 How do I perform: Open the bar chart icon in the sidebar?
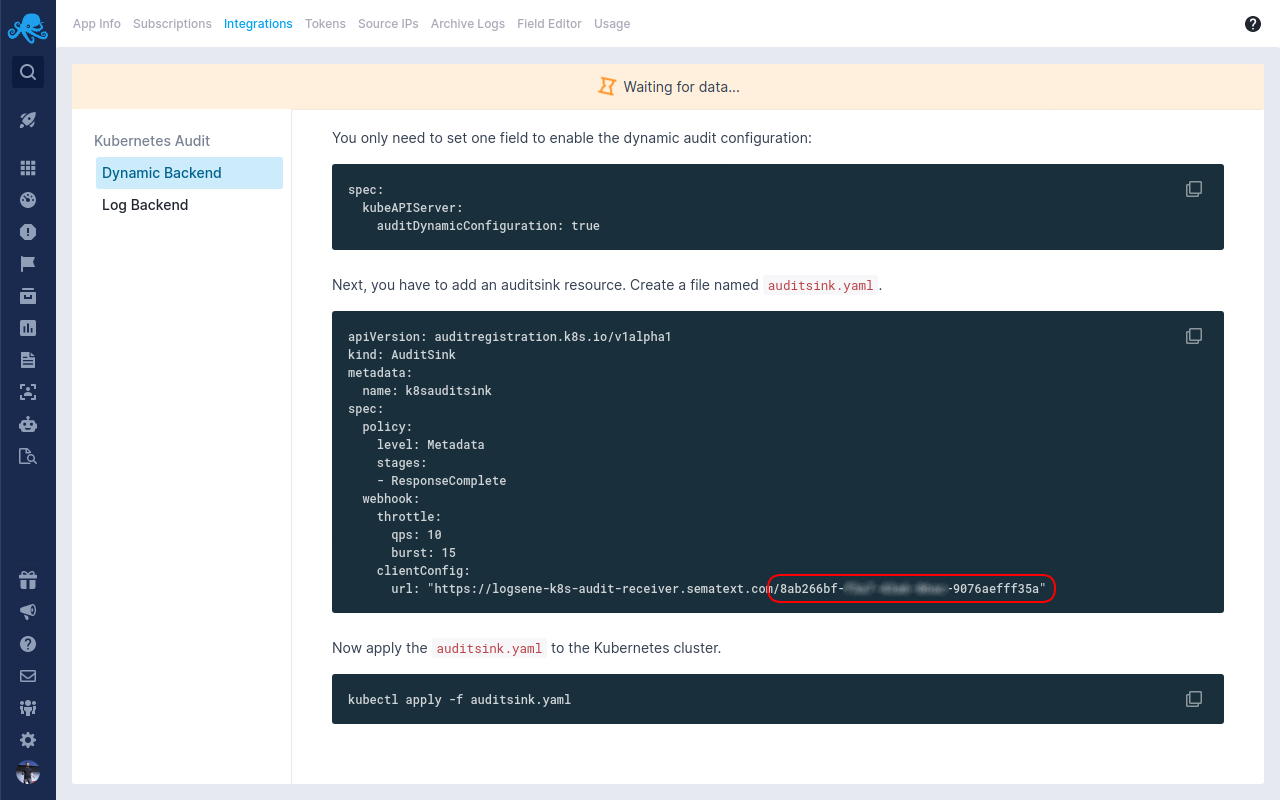[28, 328]
